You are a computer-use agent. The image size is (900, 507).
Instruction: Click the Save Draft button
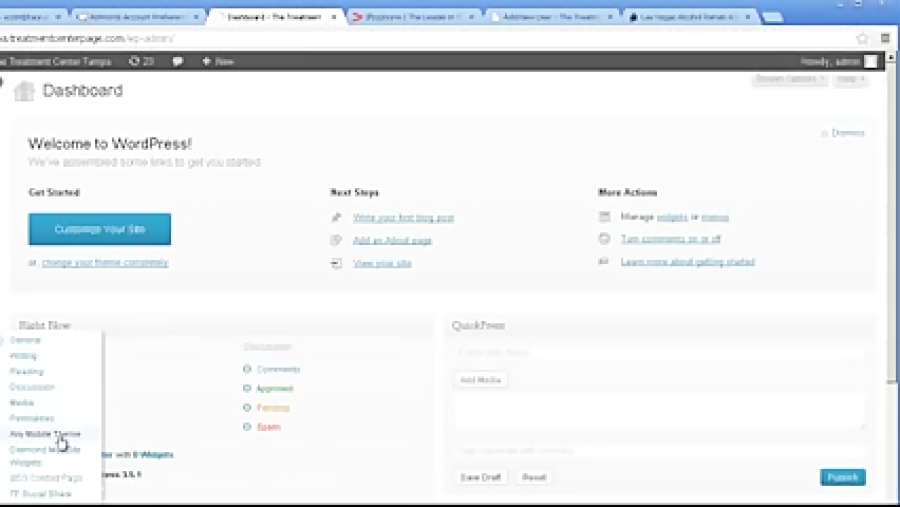480,477
